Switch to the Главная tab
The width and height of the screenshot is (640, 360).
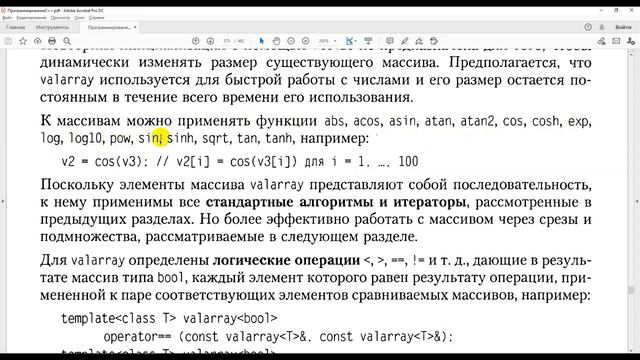coord(16,27)
